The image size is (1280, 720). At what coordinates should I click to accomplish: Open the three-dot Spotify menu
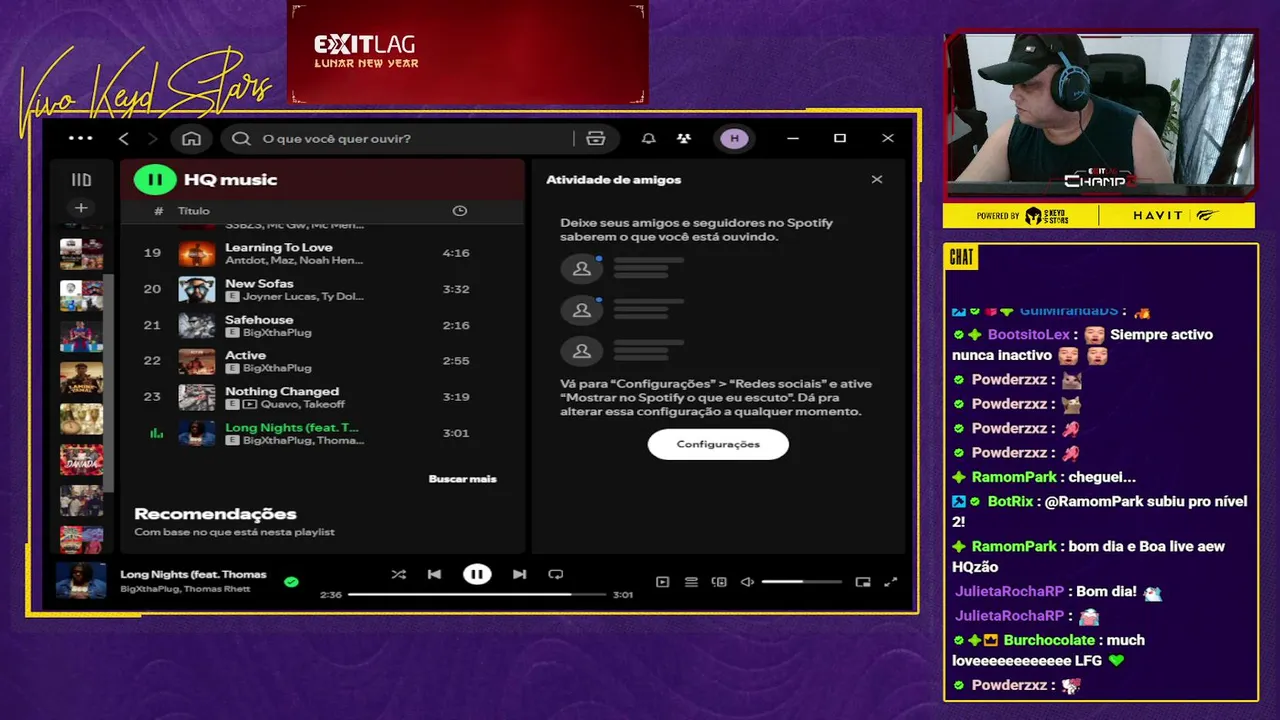pyautogui.click(x=80, y=138)
